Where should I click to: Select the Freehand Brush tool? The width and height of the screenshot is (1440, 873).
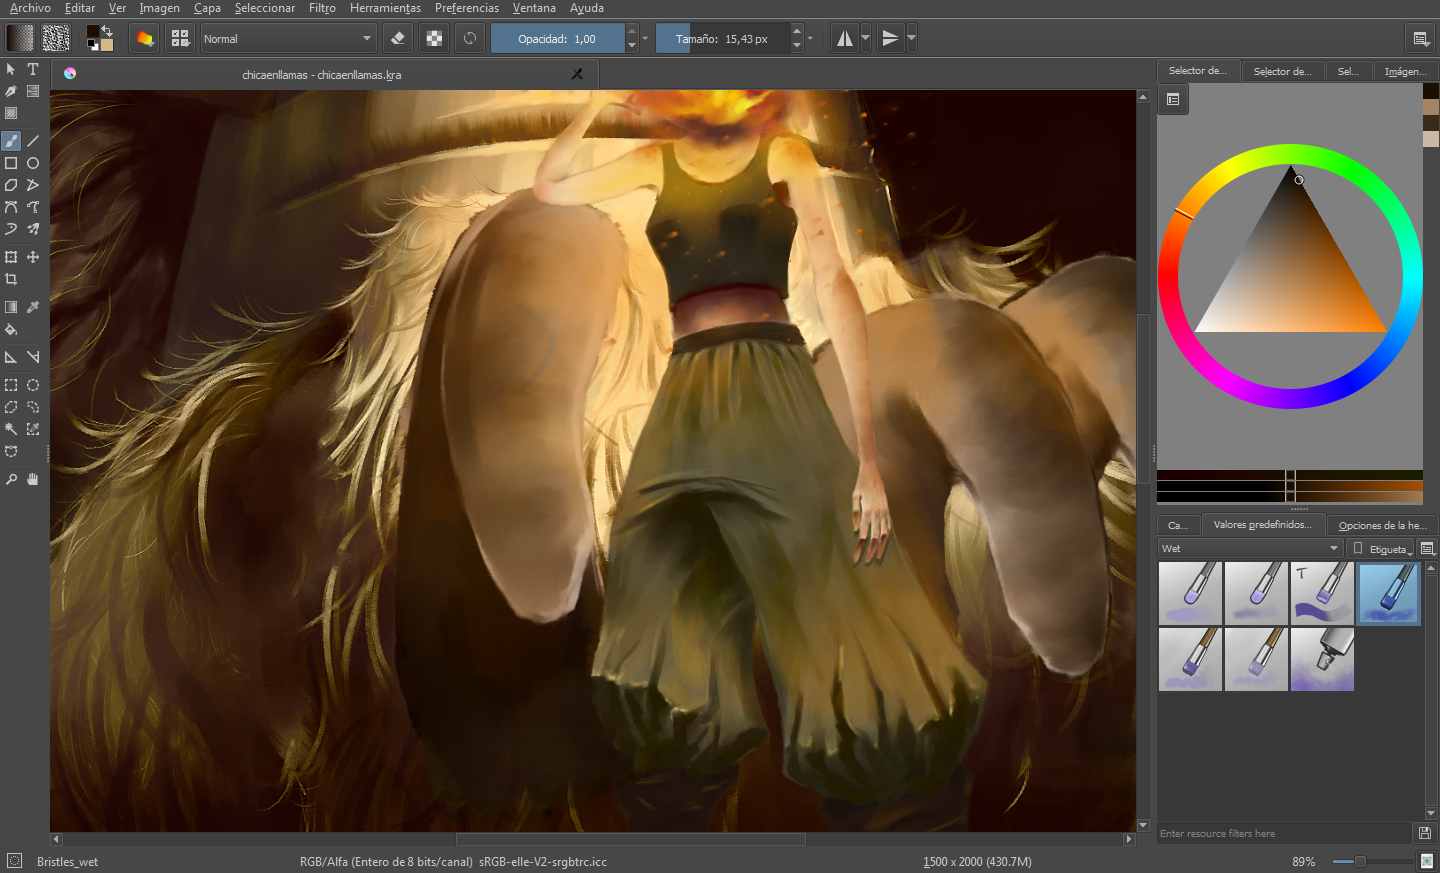(x=11, y=141)
